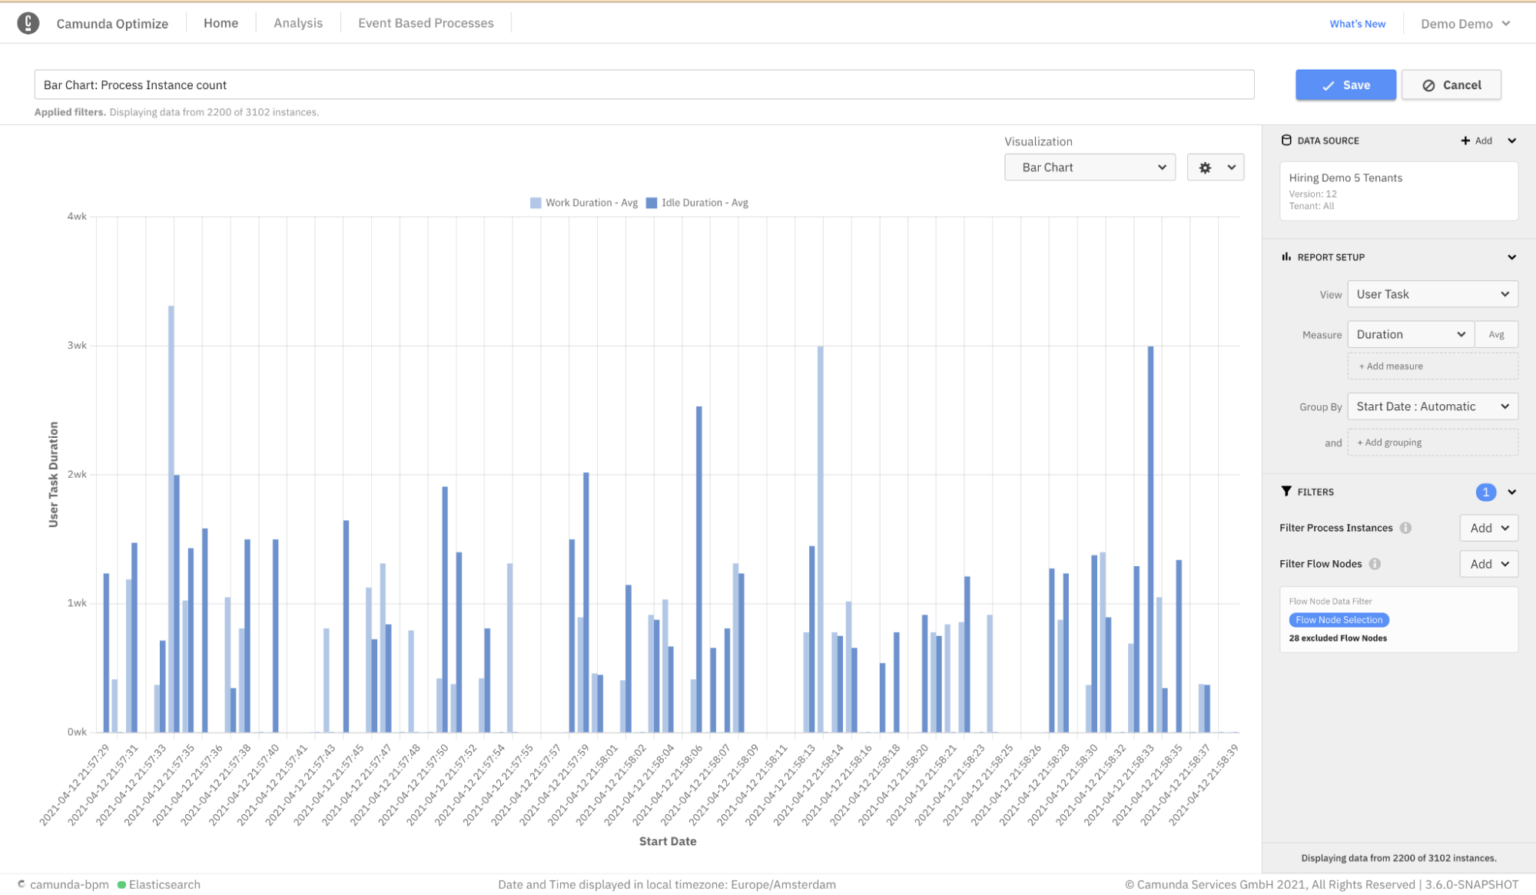
Task: Click the Flow Node Selection filter badge
Action: click(1339, 620)
